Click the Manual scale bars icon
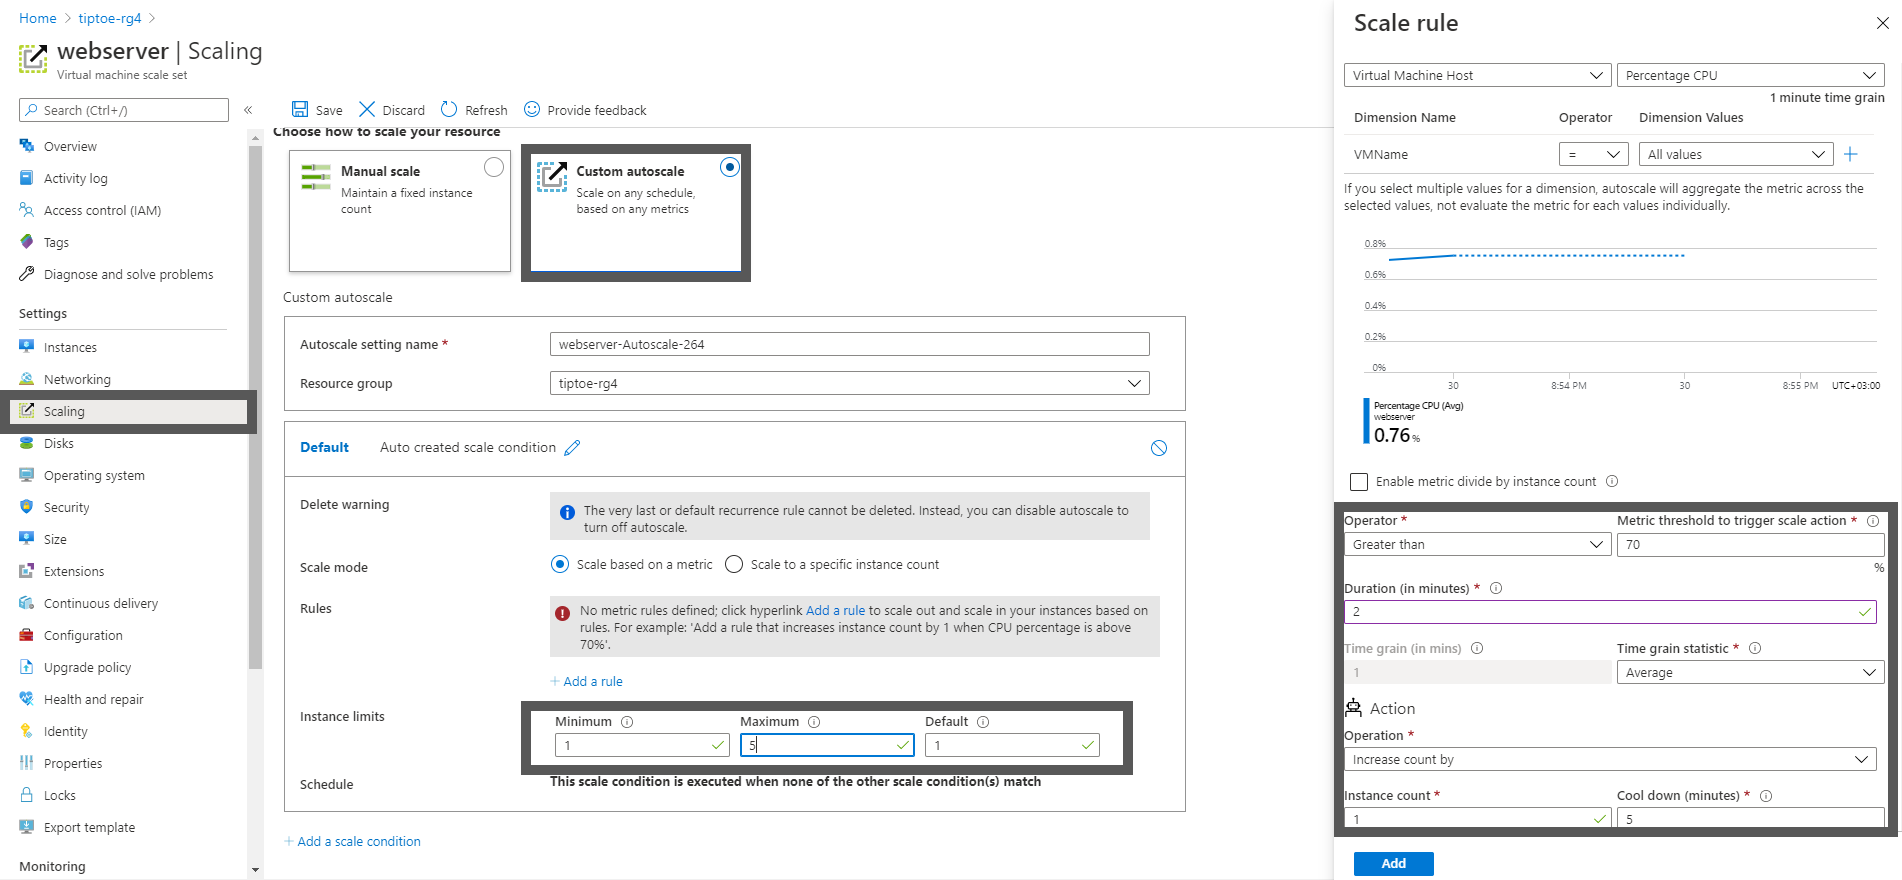1902x880 pixels. tap(316, 177)
